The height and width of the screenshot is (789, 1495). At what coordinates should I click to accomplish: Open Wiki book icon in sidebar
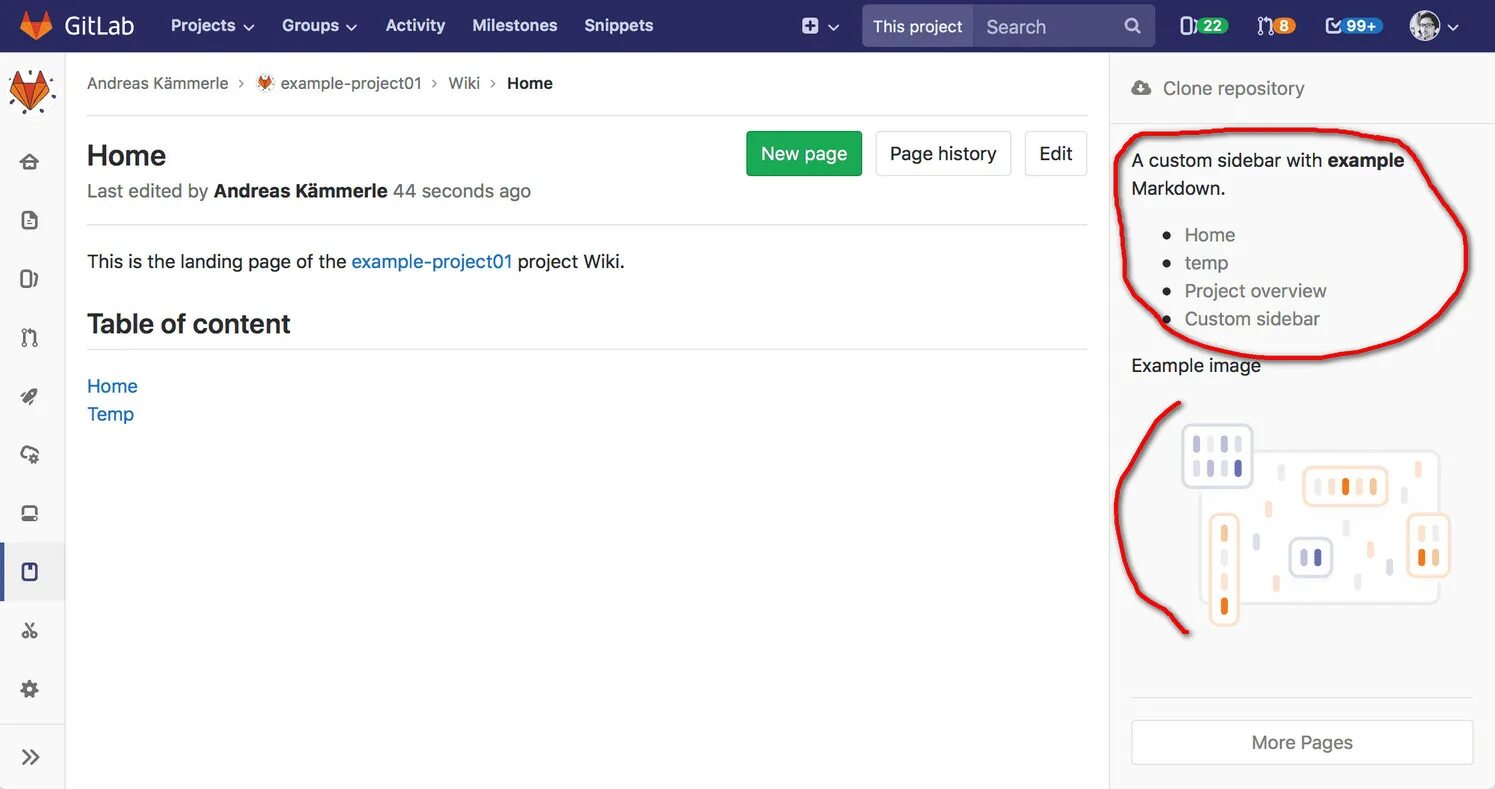click(x=30, y=572)
